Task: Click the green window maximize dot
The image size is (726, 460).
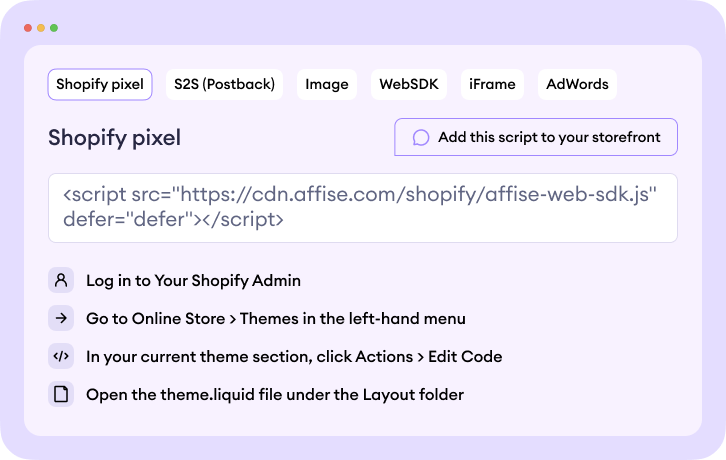Action: (x=54, y=28)
